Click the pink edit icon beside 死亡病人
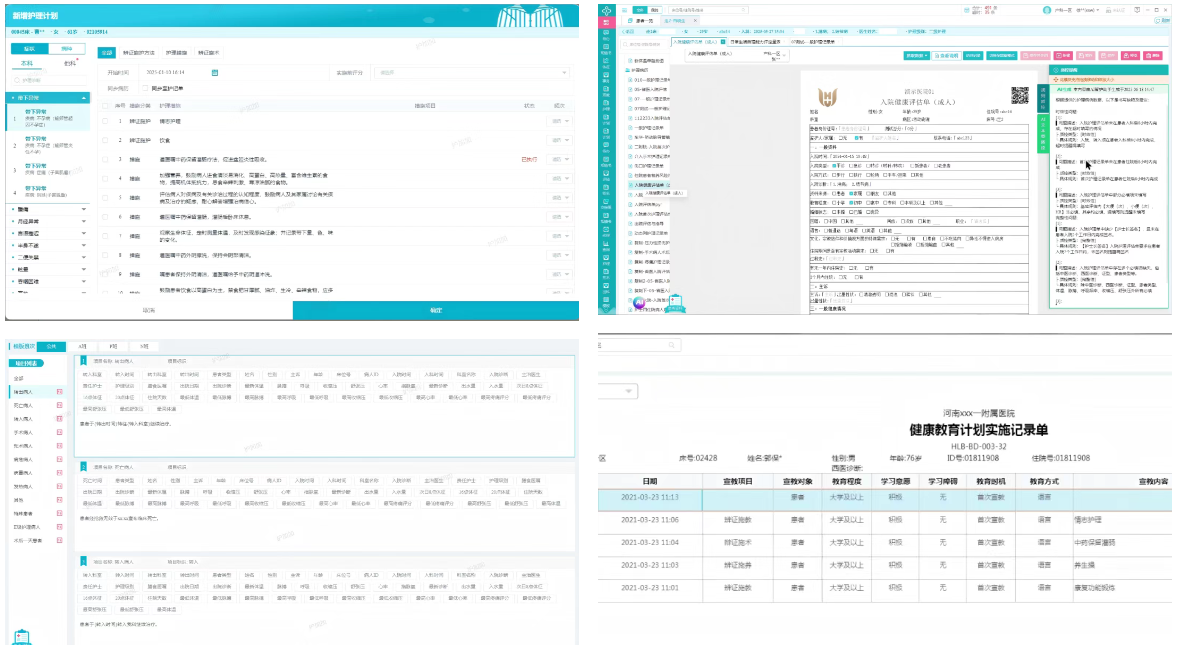This screenshot has height=652, width=1179. pyautogui.click(x=60, y=406)
